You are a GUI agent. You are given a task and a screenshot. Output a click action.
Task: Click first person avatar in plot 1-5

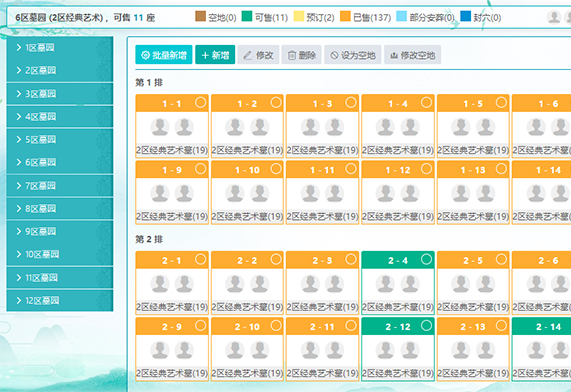(461, 127)
